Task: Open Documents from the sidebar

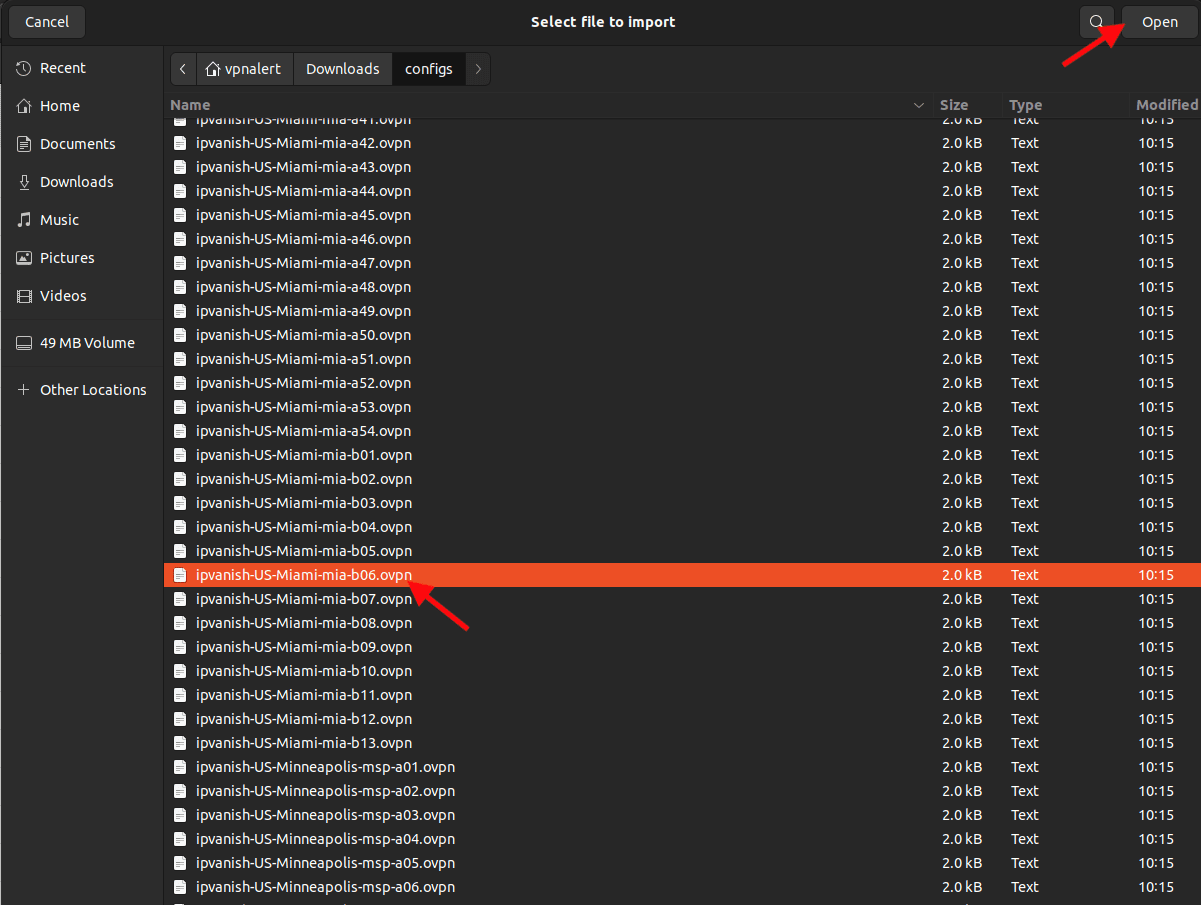Action: [x=77, y=144]
